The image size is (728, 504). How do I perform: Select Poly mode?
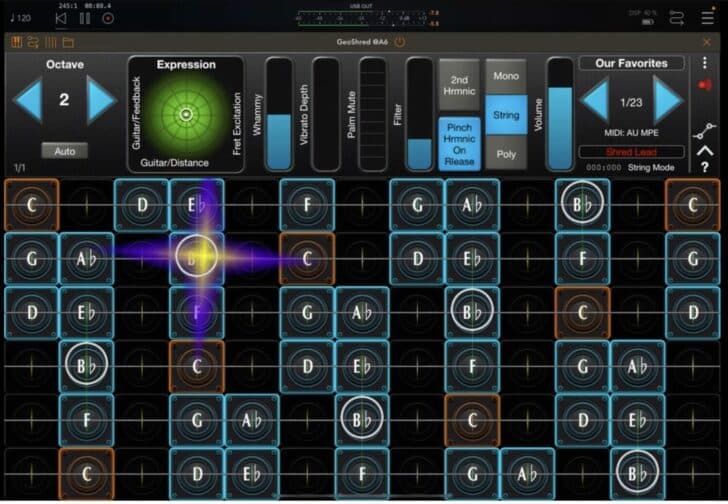tap(506, 154)
